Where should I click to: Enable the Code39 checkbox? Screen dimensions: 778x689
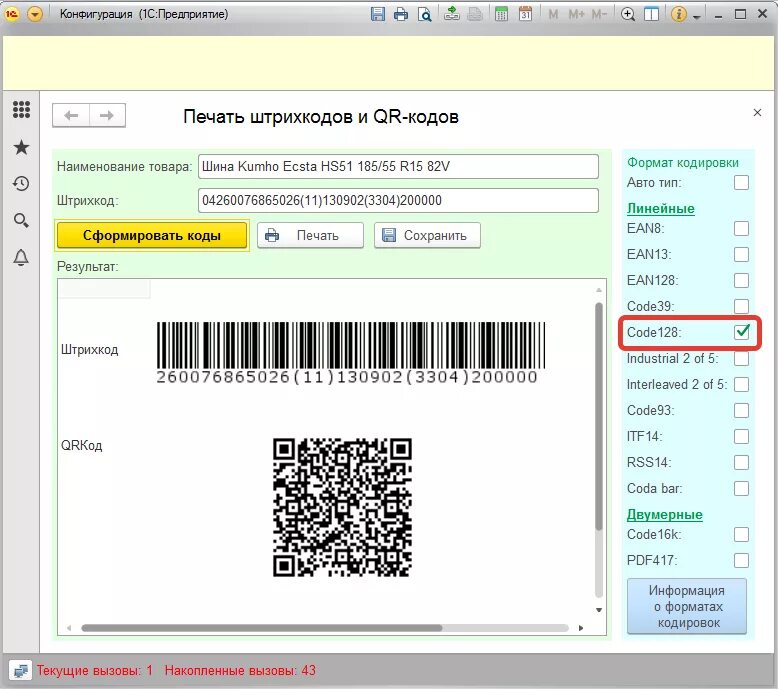[x=741, y=306]
